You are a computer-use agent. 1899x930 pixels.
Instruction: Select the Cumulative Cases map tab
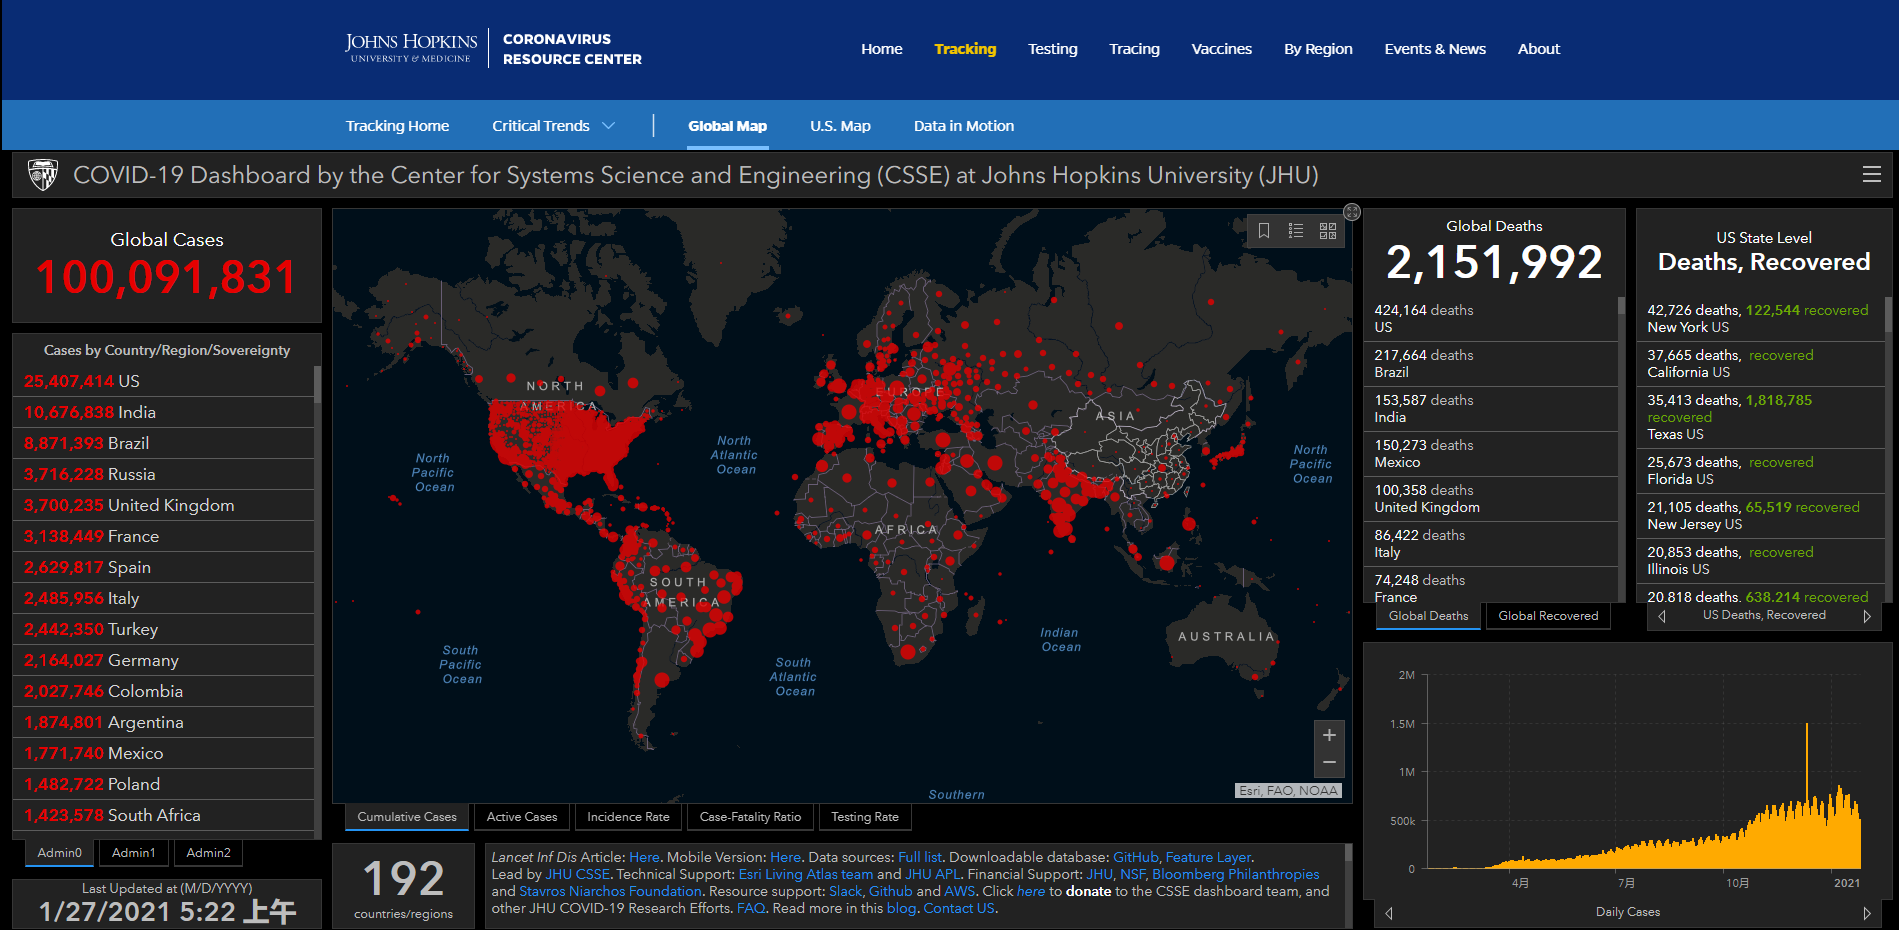tap(407, 817)
